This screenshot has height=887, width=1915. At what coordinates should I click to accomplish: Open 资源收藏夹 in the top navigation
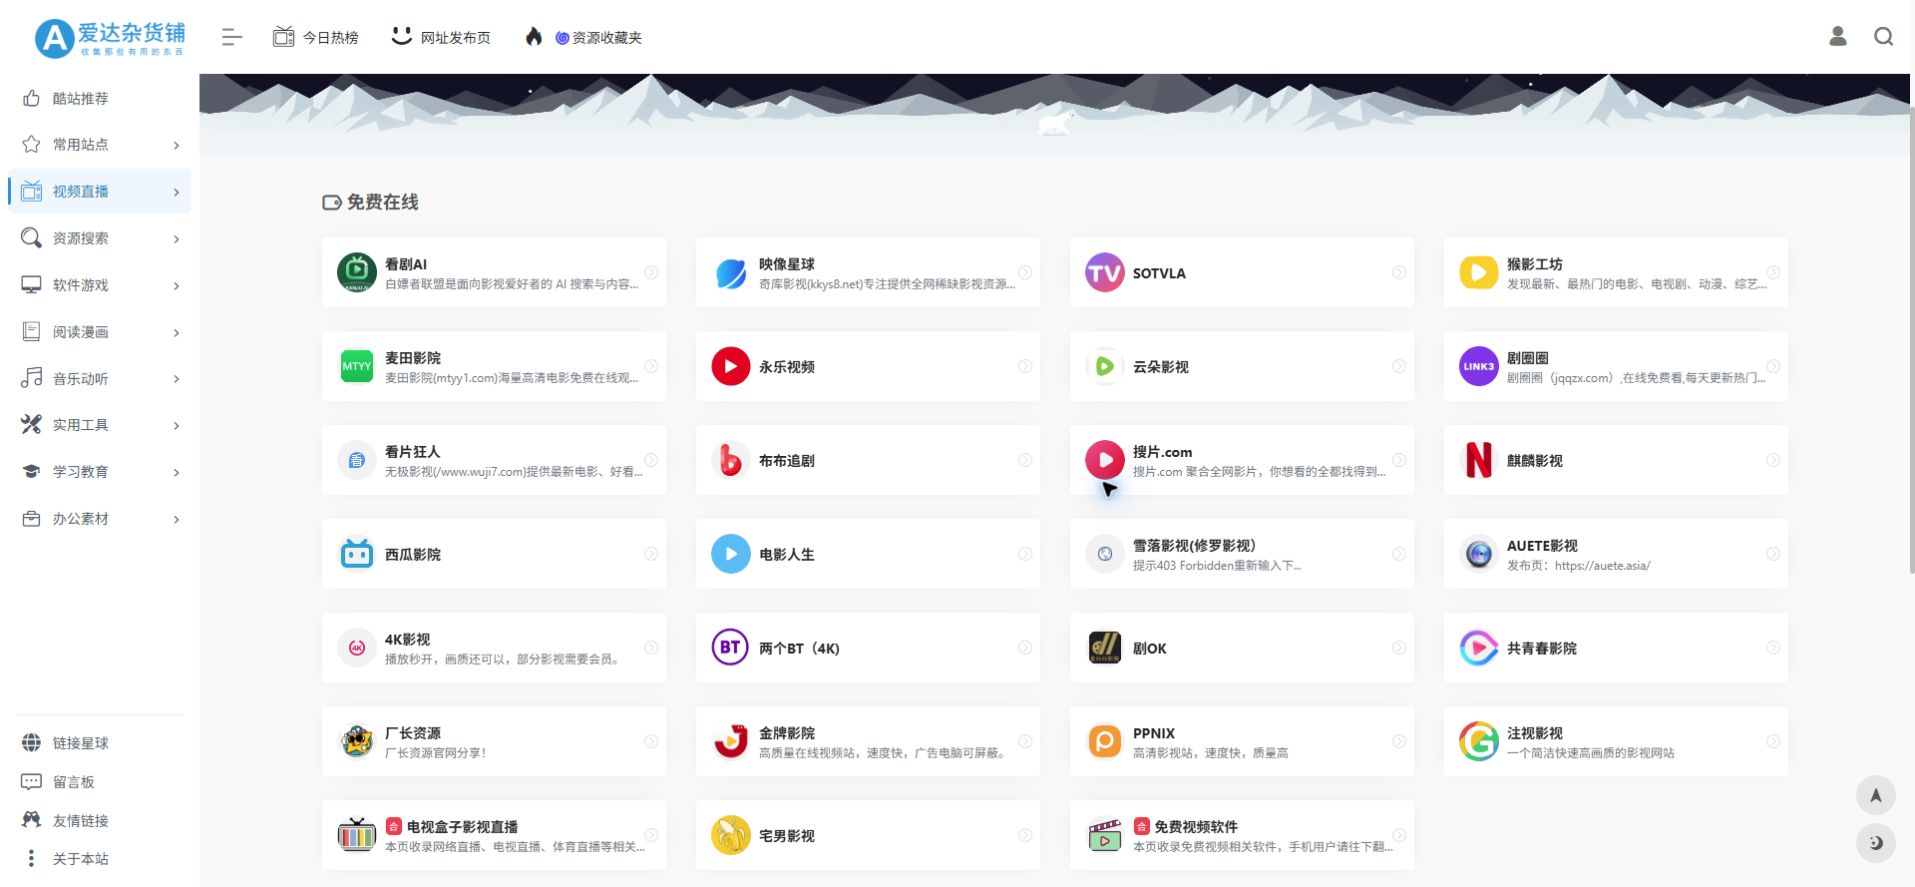tap(583, 37)
